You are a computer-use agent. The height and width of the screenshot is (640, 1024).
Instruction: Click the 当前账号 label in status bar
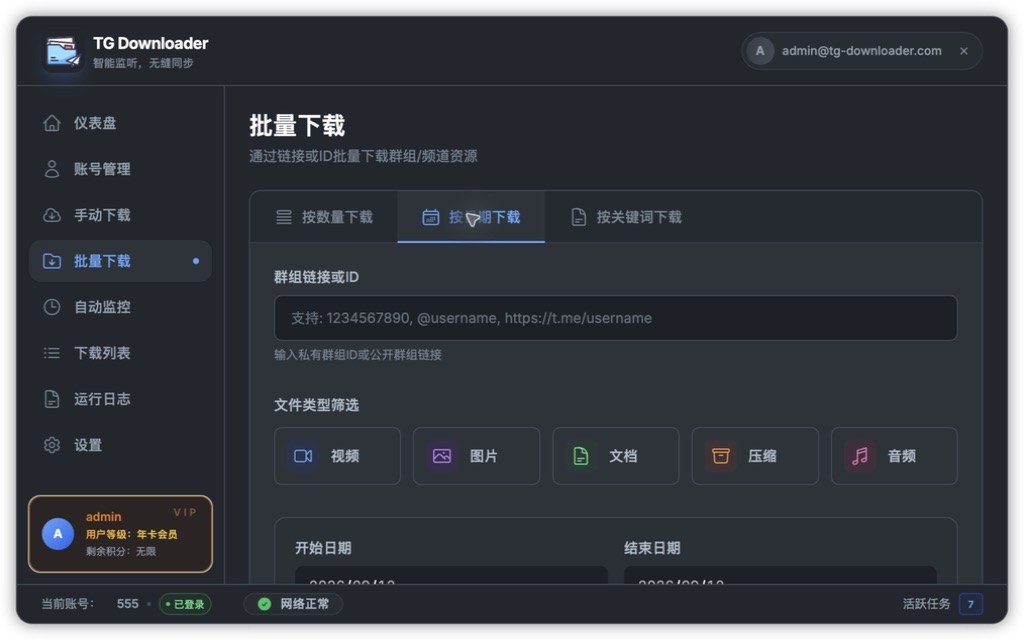(67, 604)
